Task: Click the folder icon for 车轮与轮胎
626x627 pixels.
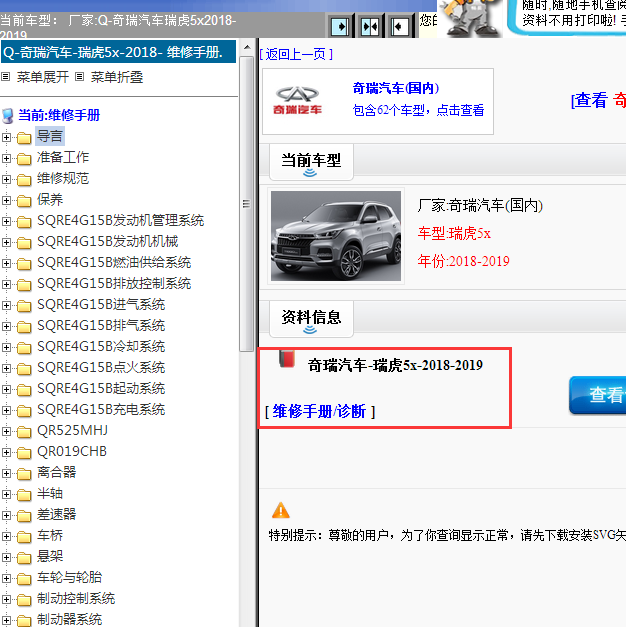Action: pyautogui.click(x=24, y=579)
